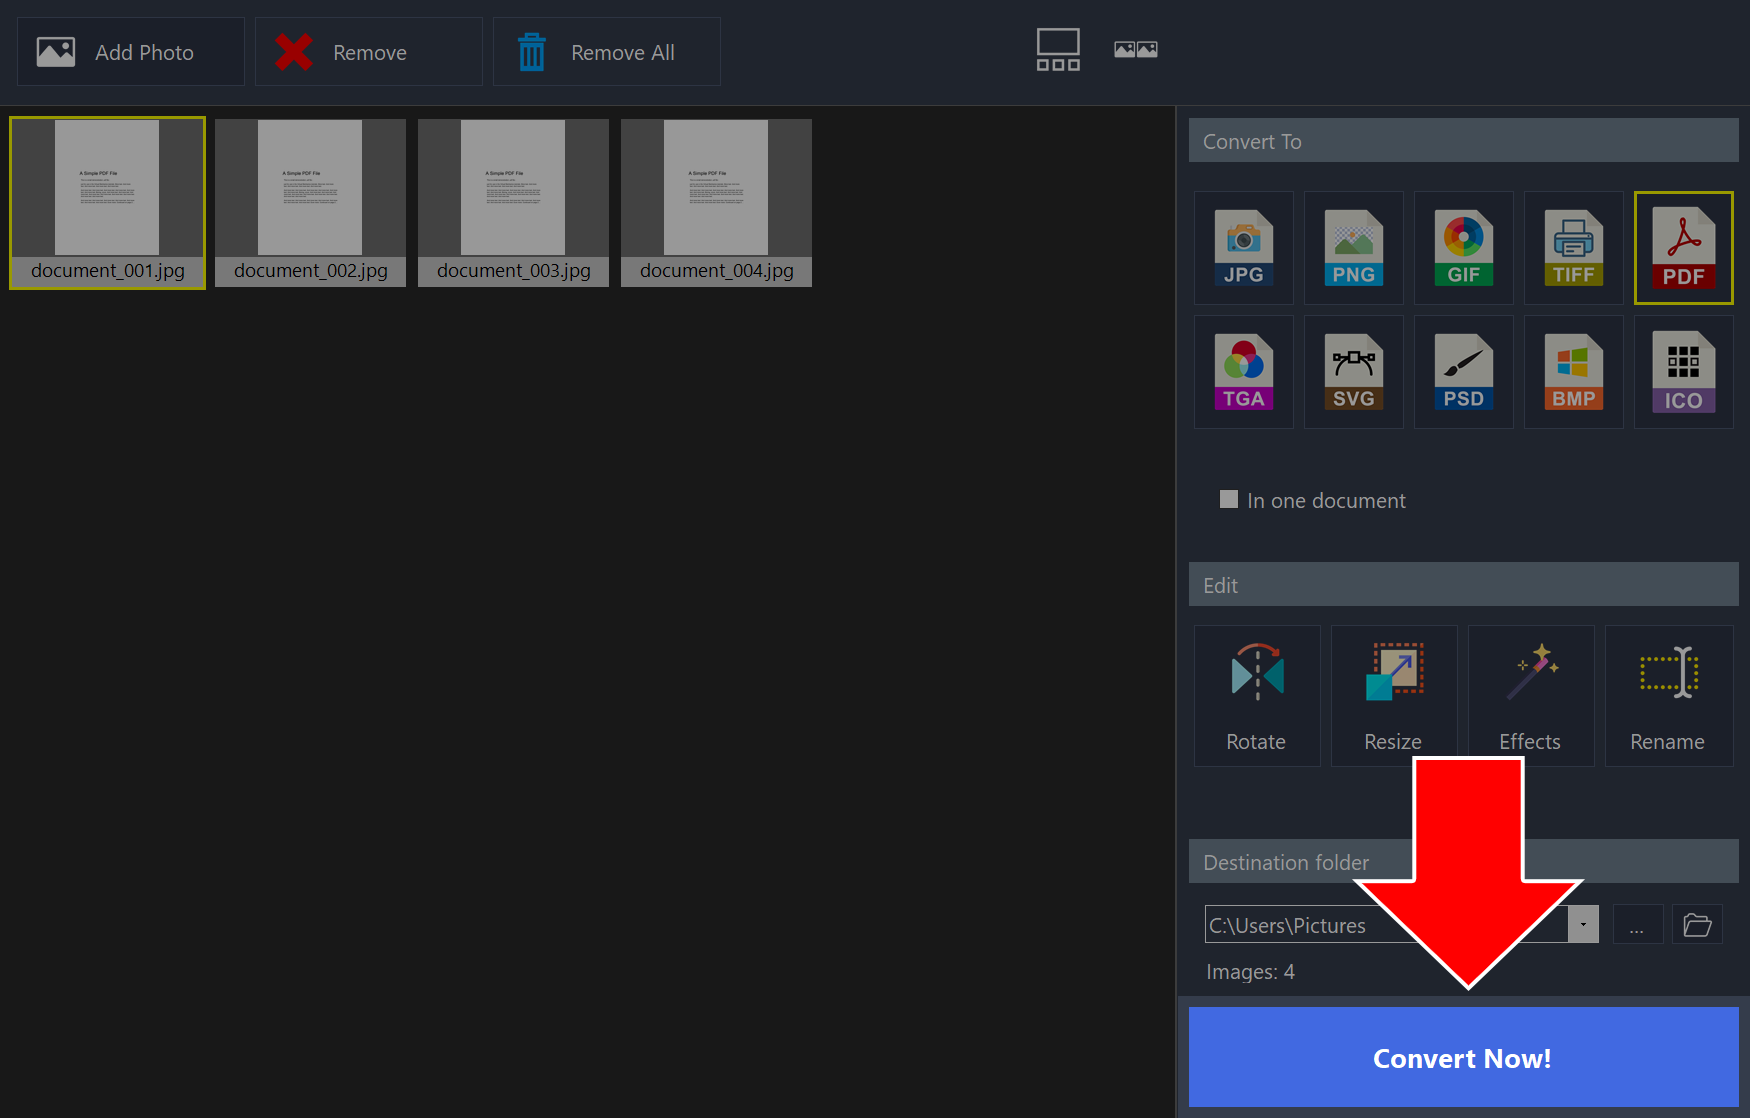Choose PNG conversion format
Screen dimensions: 1750x1118
[x=1353, y=248]
